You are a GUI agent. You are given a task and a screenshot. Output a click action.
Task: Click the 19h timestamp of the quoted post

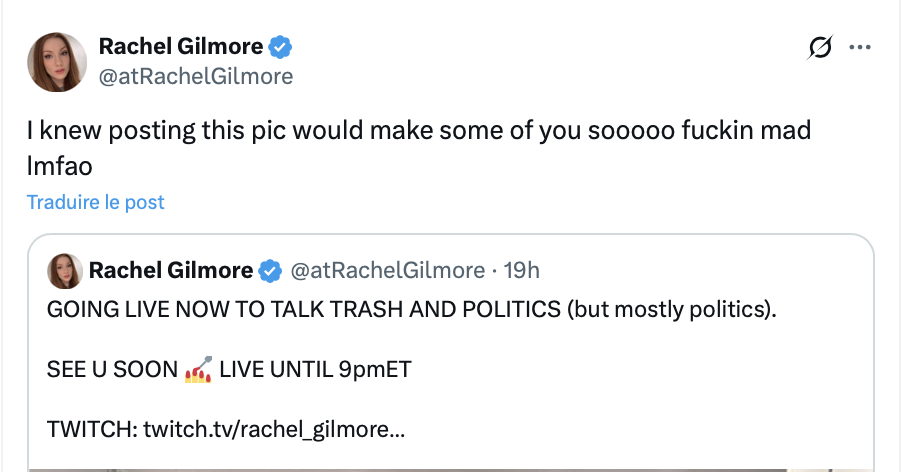click(520, 270)
